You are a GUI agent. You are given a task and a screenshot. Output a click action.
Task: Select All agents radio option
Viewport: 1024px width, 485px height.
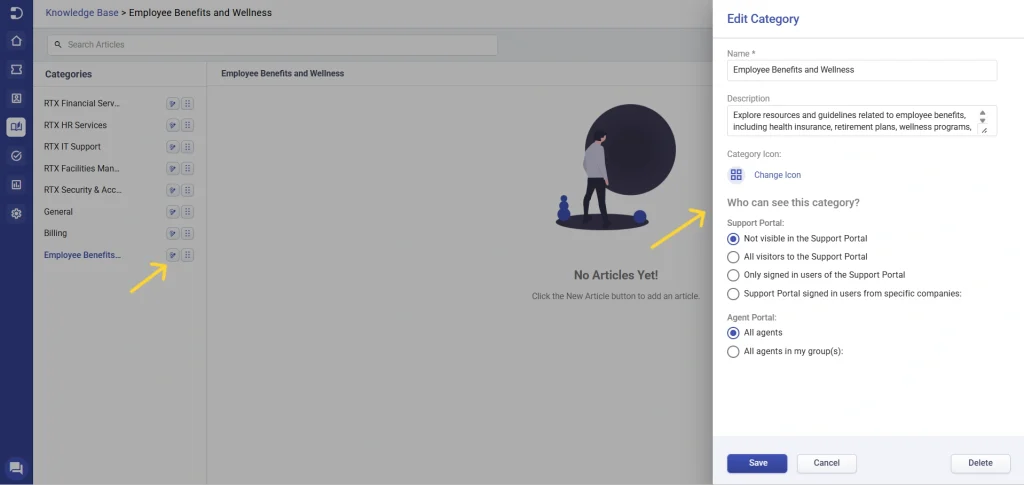click(733, 333)
